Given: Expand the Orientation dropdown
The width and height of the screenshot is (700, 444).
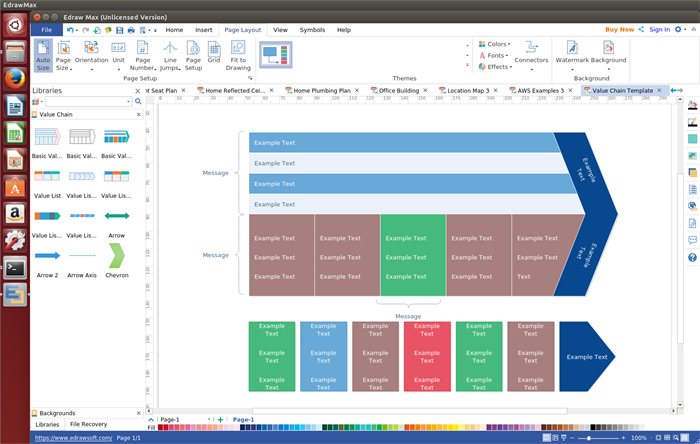Looking at the screenshot, I should tap(91, 55).
